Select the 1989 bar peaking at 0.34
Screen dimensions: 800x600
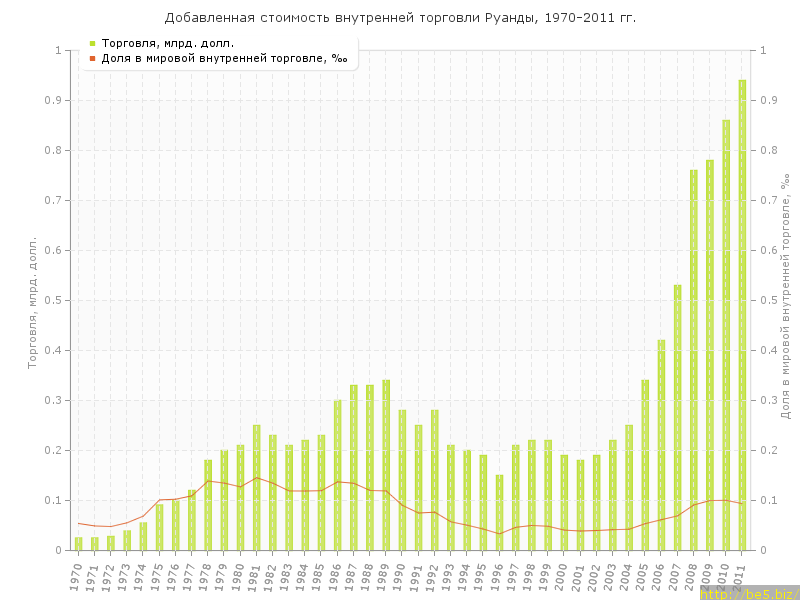(386, 465)
